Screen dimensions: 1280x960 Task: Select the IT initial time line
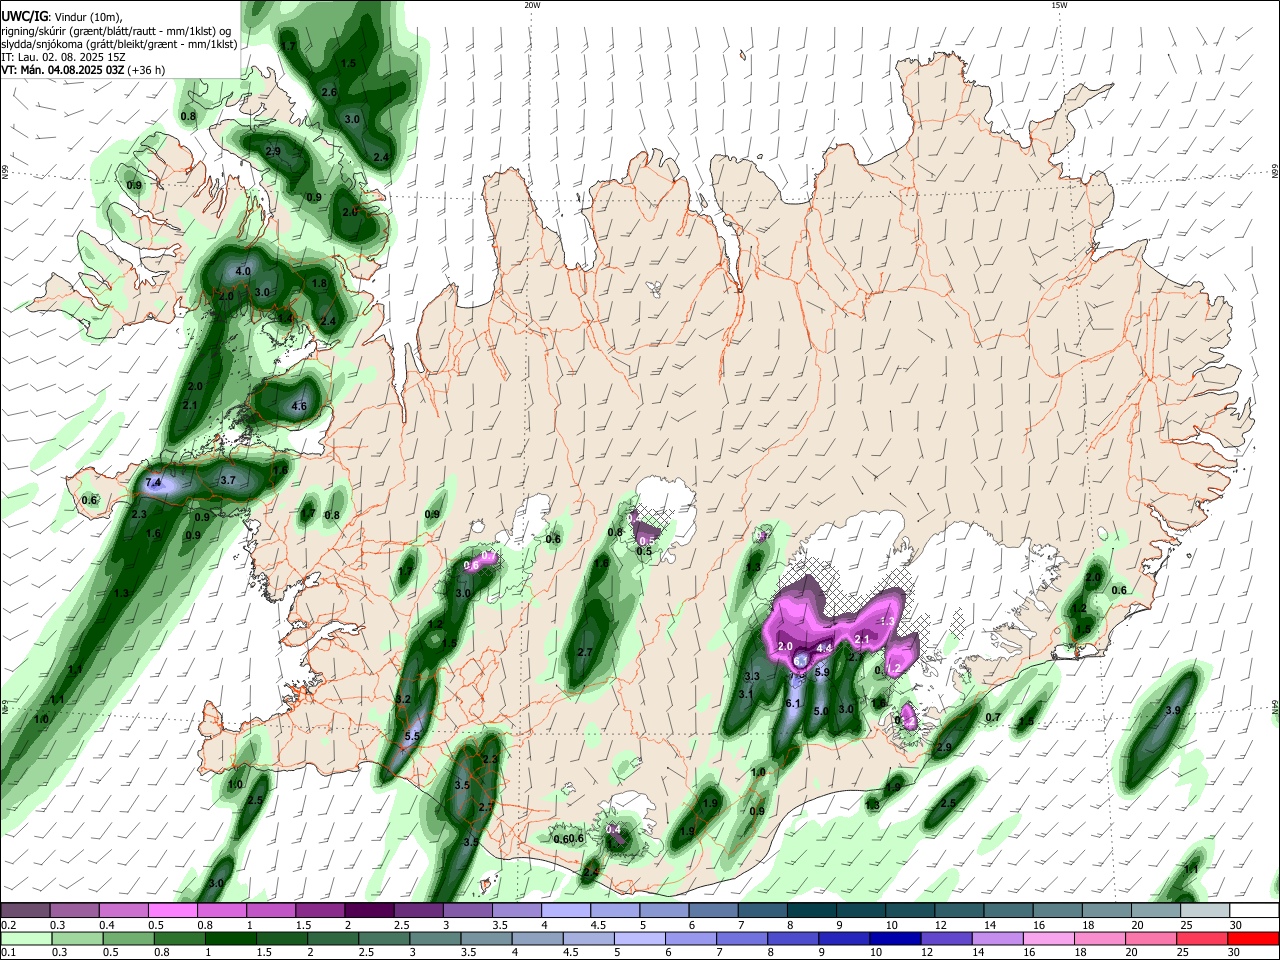63,57
